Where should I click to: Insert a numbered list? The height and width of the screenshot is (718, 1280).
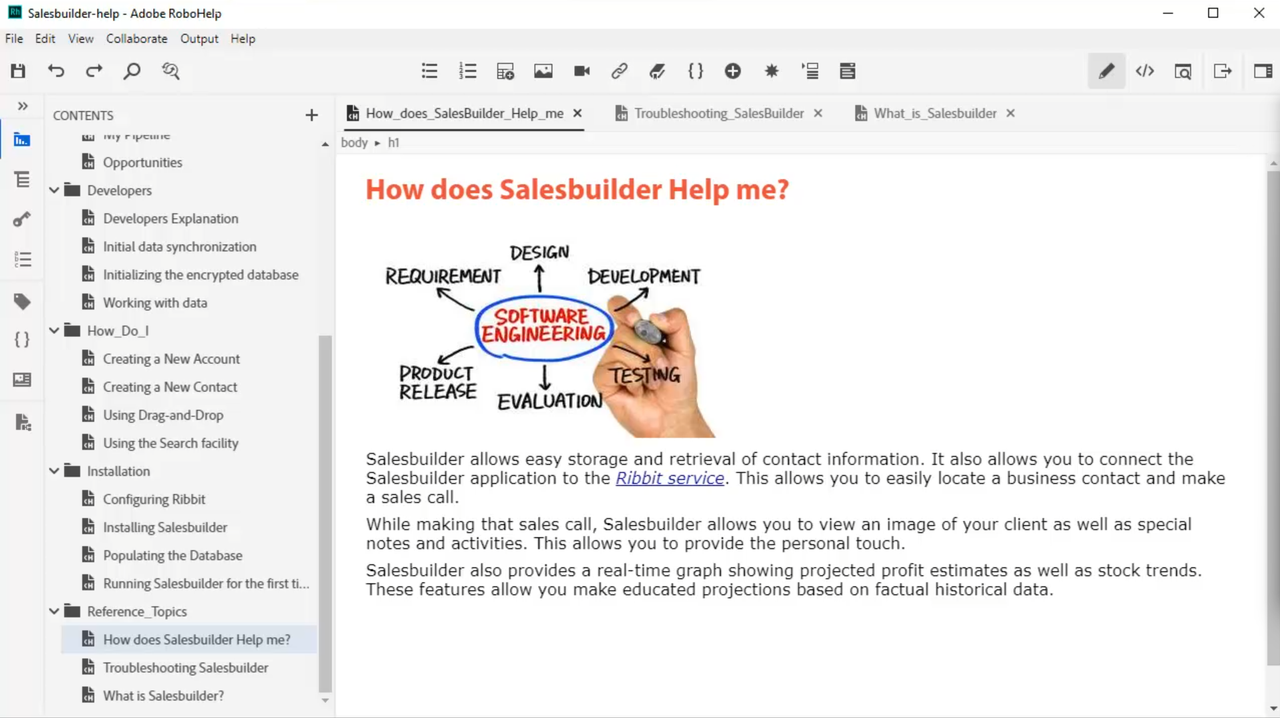click(468, 71)
